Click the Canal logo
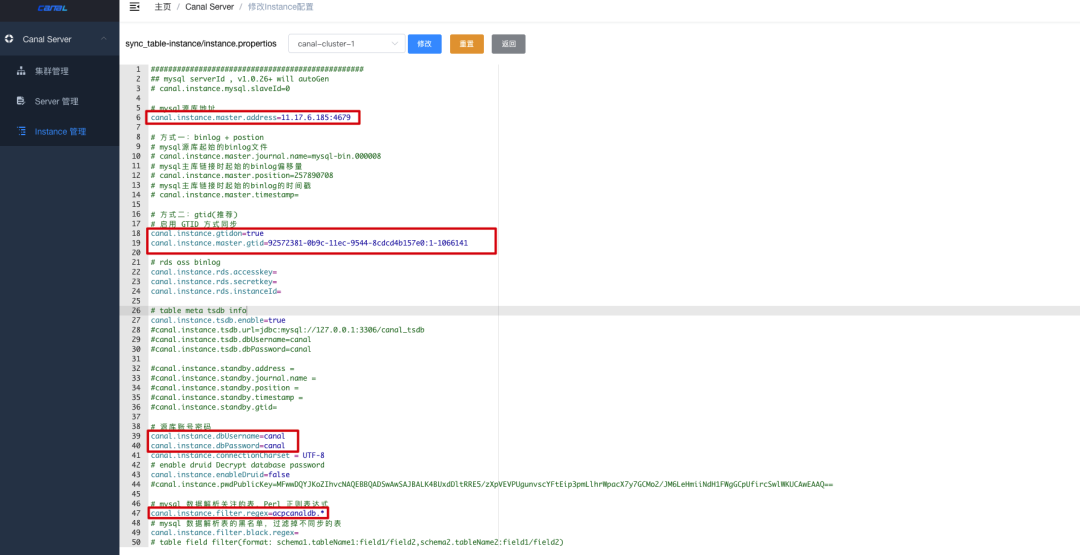 (x=52, y=8)
